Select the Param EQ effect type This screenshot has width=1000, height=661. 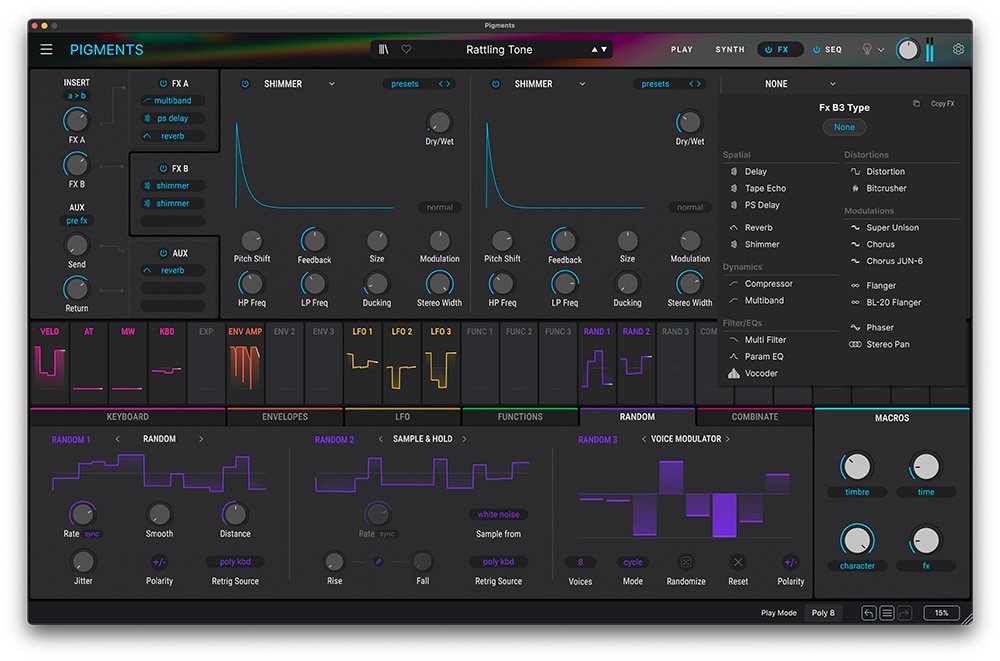tap(756, 357)
